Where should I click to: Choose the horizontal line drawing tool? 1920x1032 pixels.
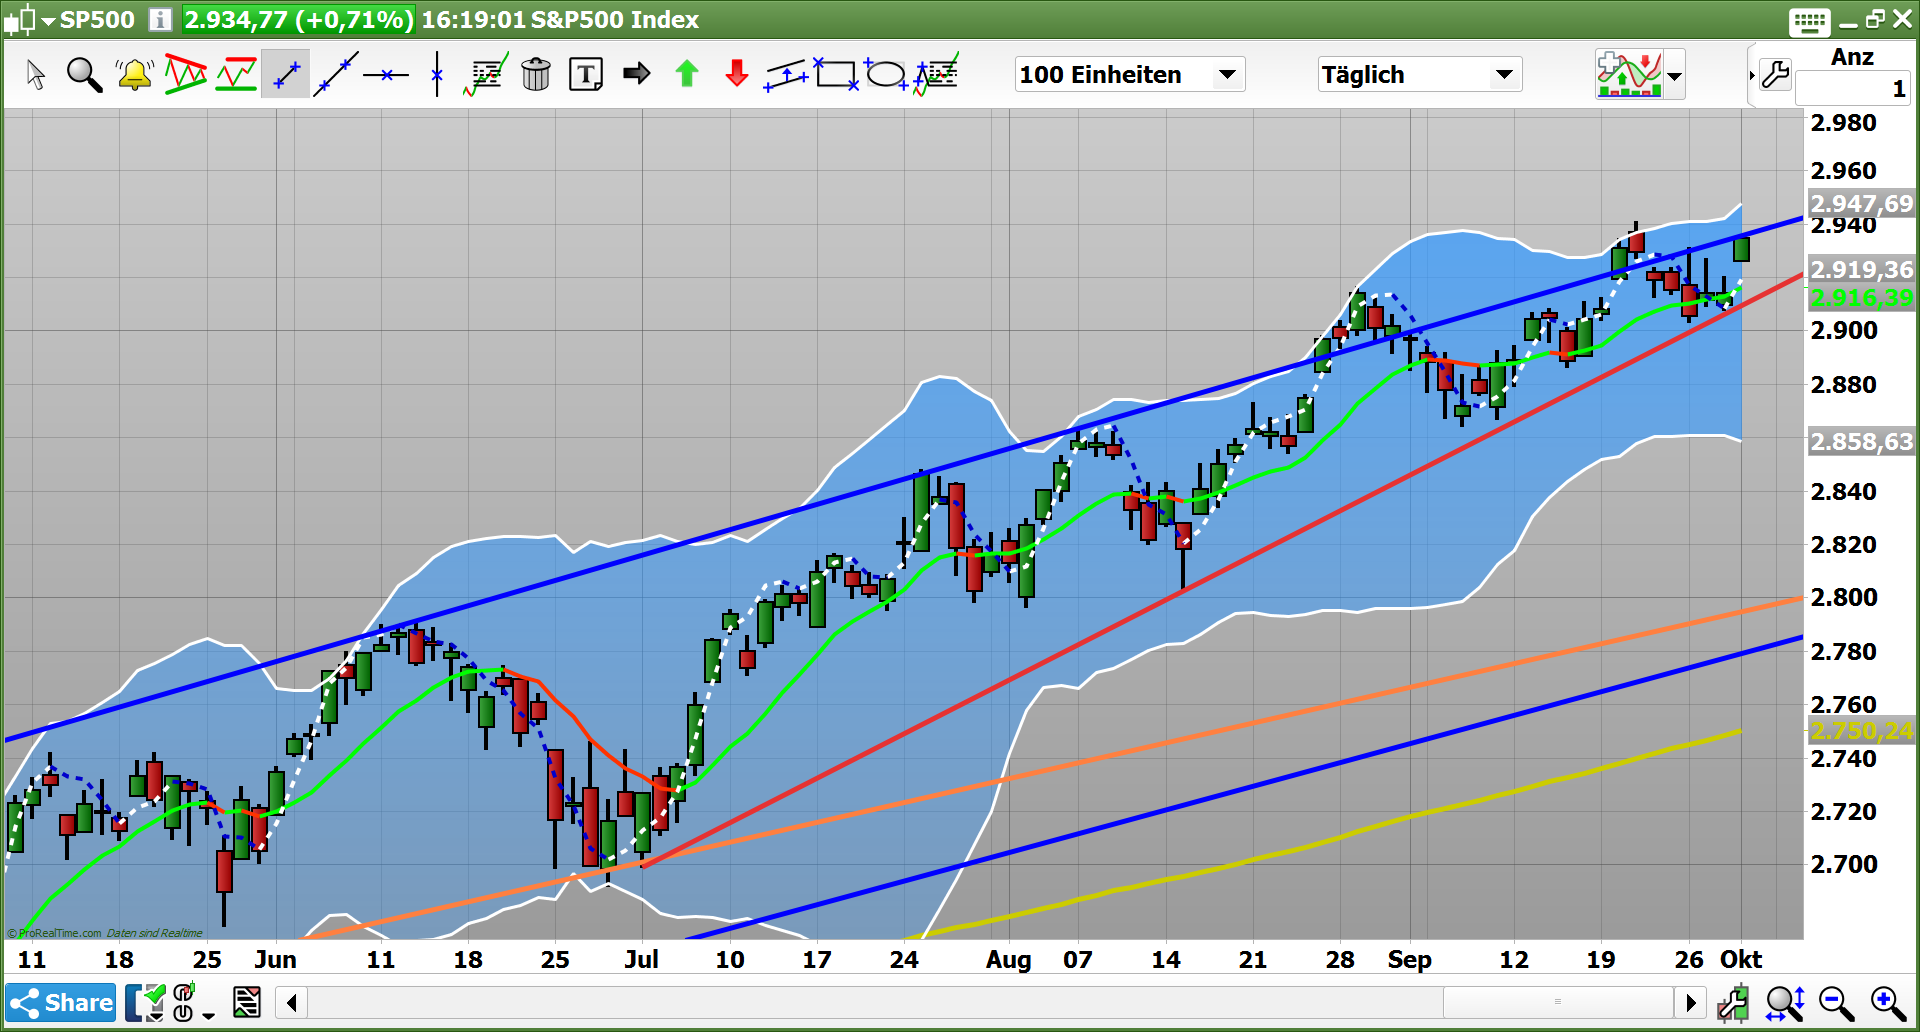(x=386, y=75)
